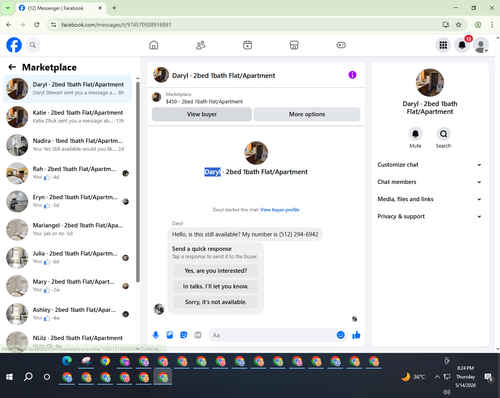Screen dimensions: 500x398
Task: Open Mariangel conversation in the chat list
Action: click(x=68, y=230)
